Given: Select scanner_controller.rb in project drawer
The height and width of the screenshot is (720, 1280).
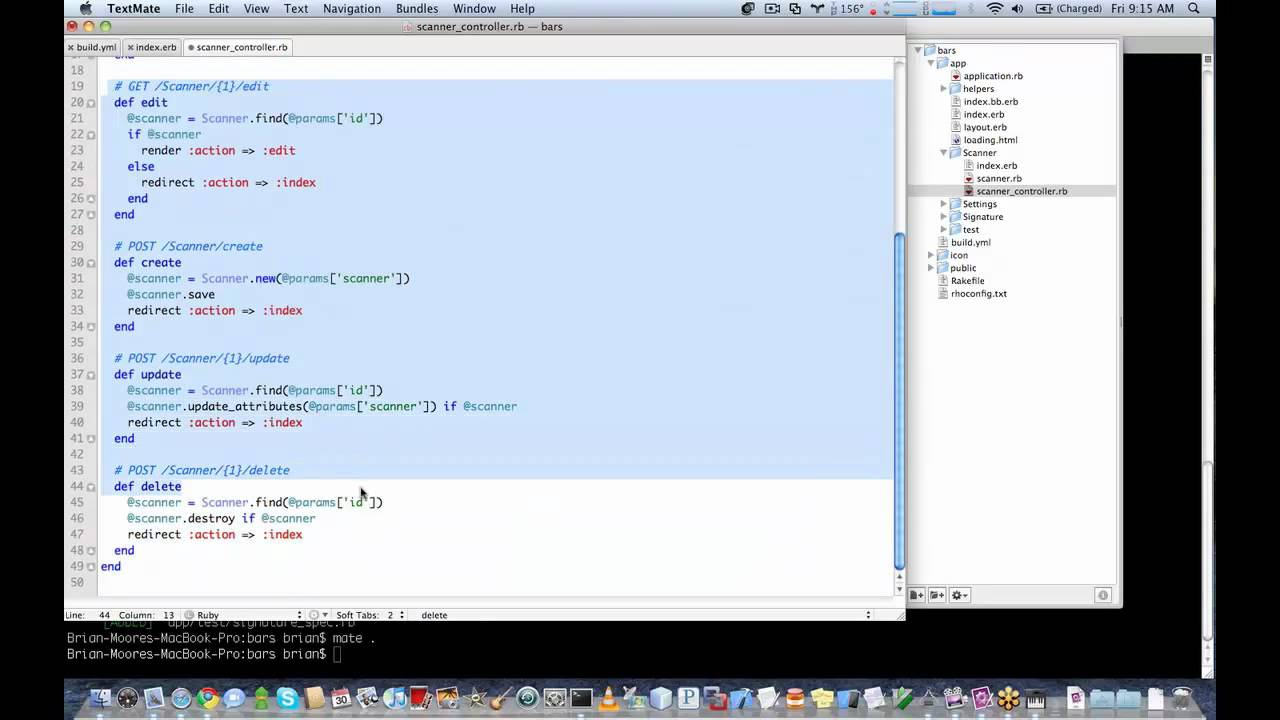Looking at the screenshot, I should pos(1022,191).
